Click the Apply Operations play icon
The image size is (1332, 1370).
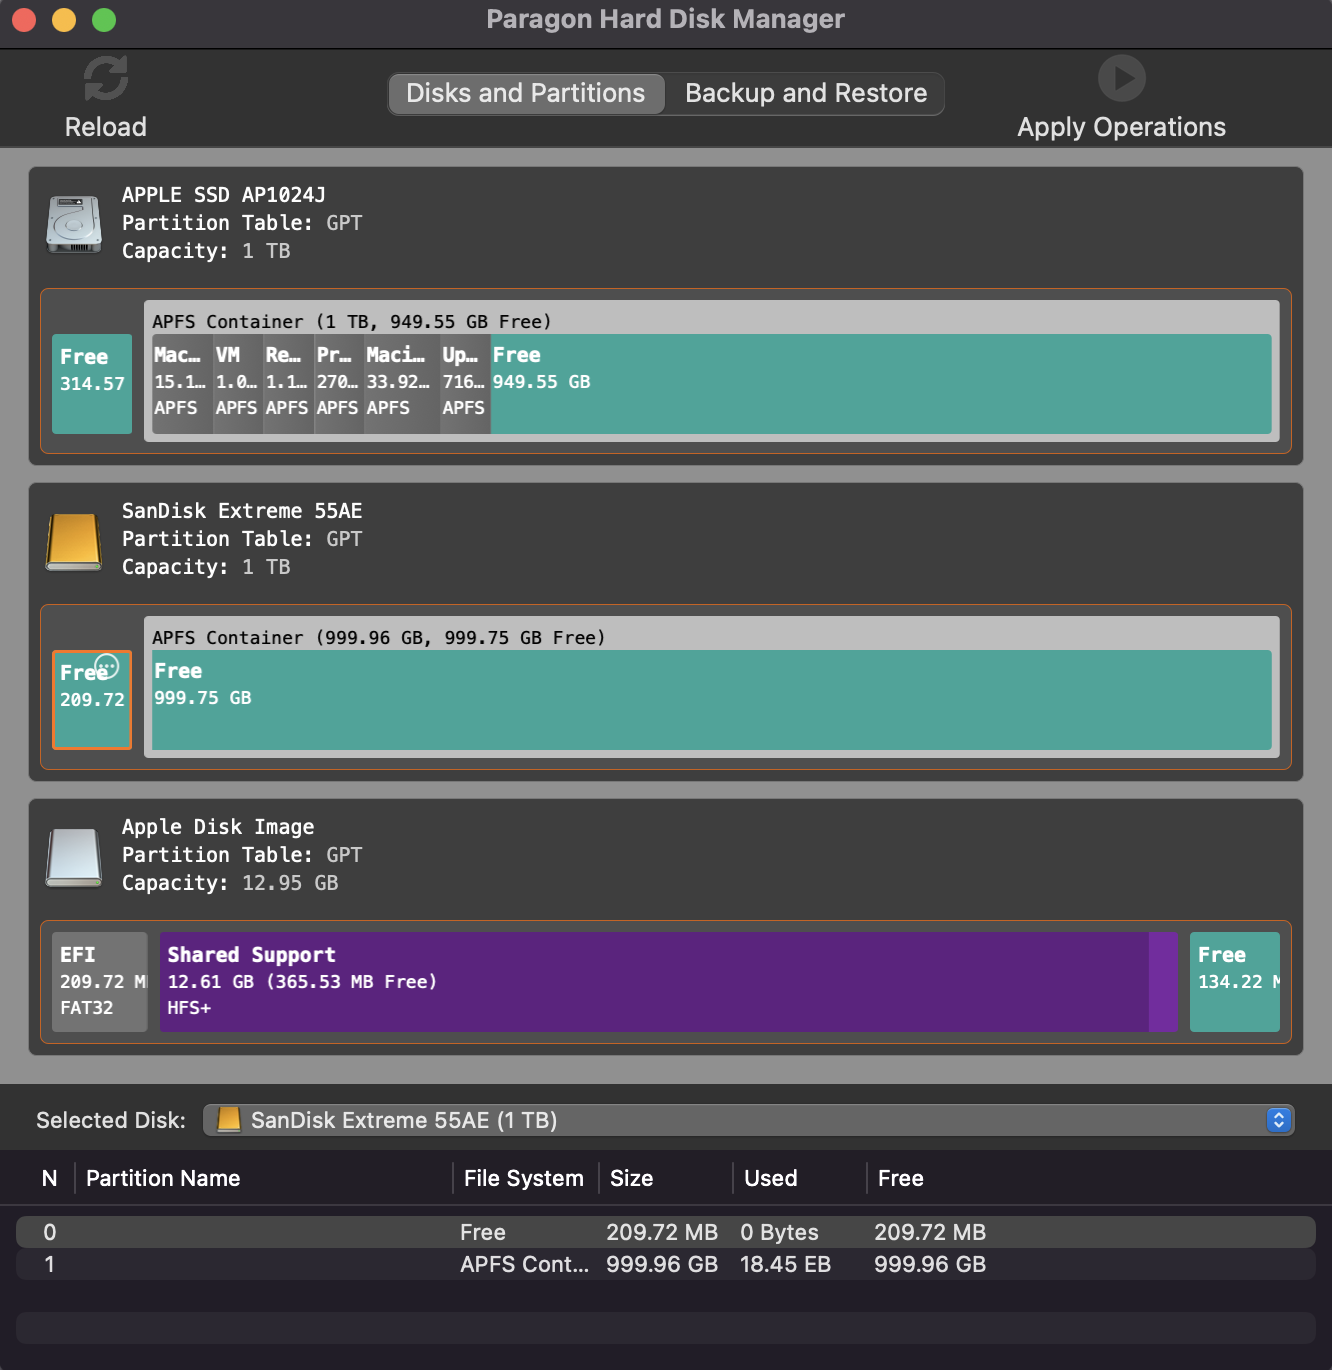1121,78
